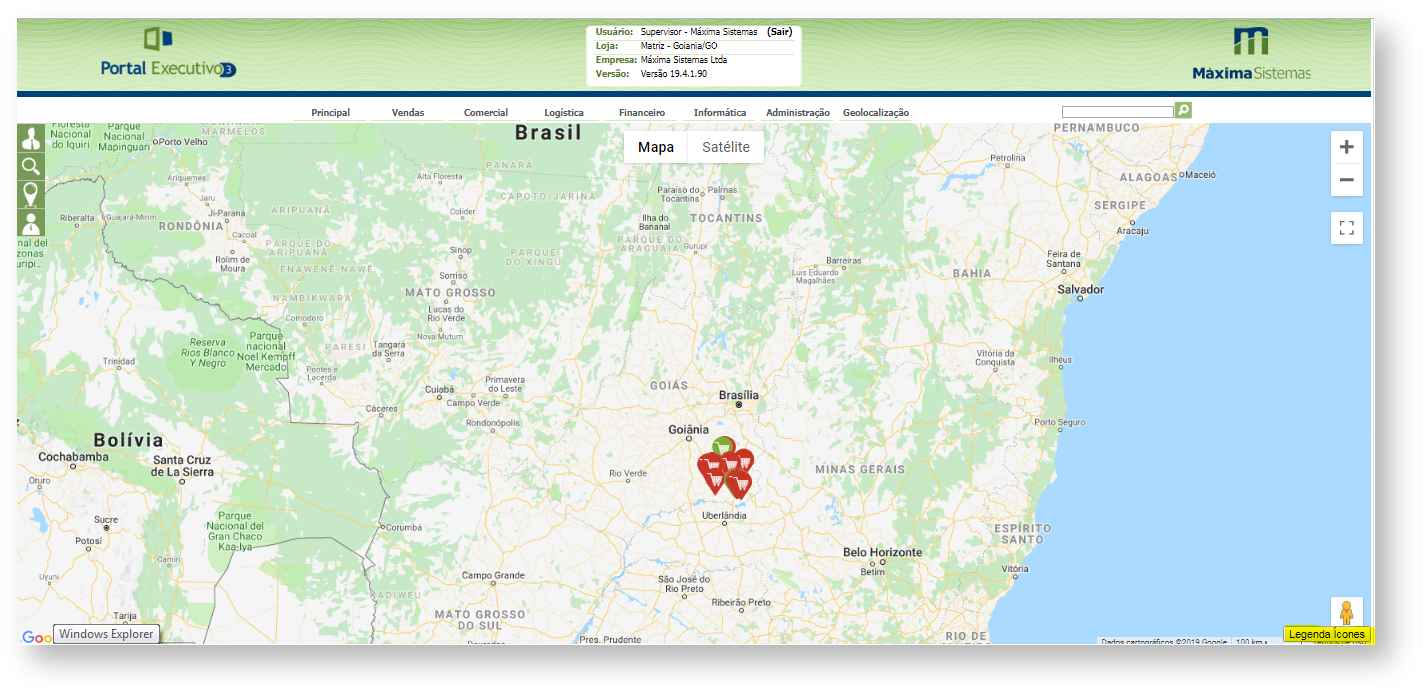Zoom in the map with plus button
Image resolution: width=1423 pixels, height=693 pixels.
click(1347, 147)
